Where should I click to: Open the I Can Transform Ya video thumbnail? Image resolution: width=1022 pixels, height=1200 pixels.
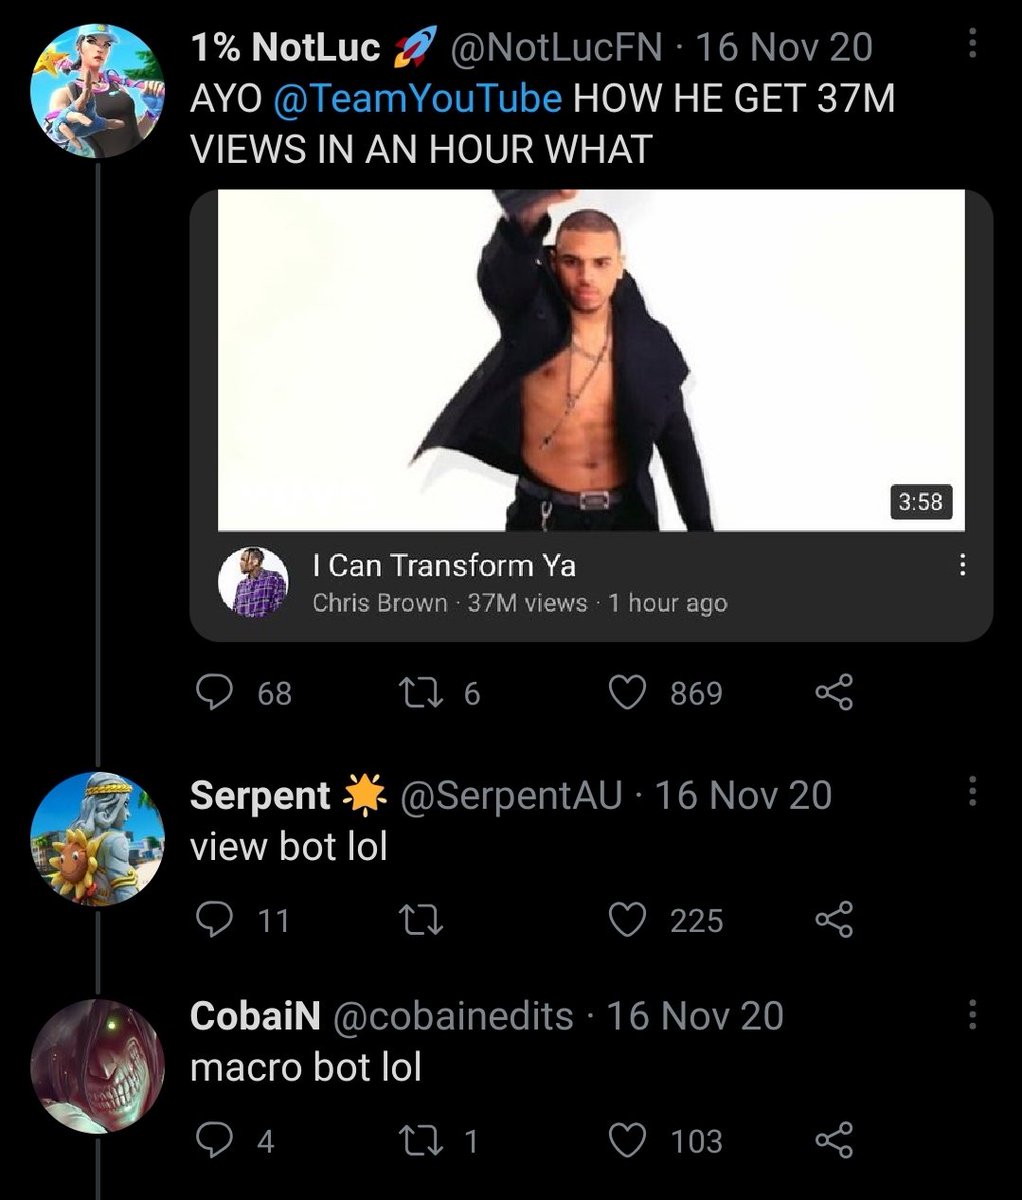pyautogui.click(x=591, y=360)
